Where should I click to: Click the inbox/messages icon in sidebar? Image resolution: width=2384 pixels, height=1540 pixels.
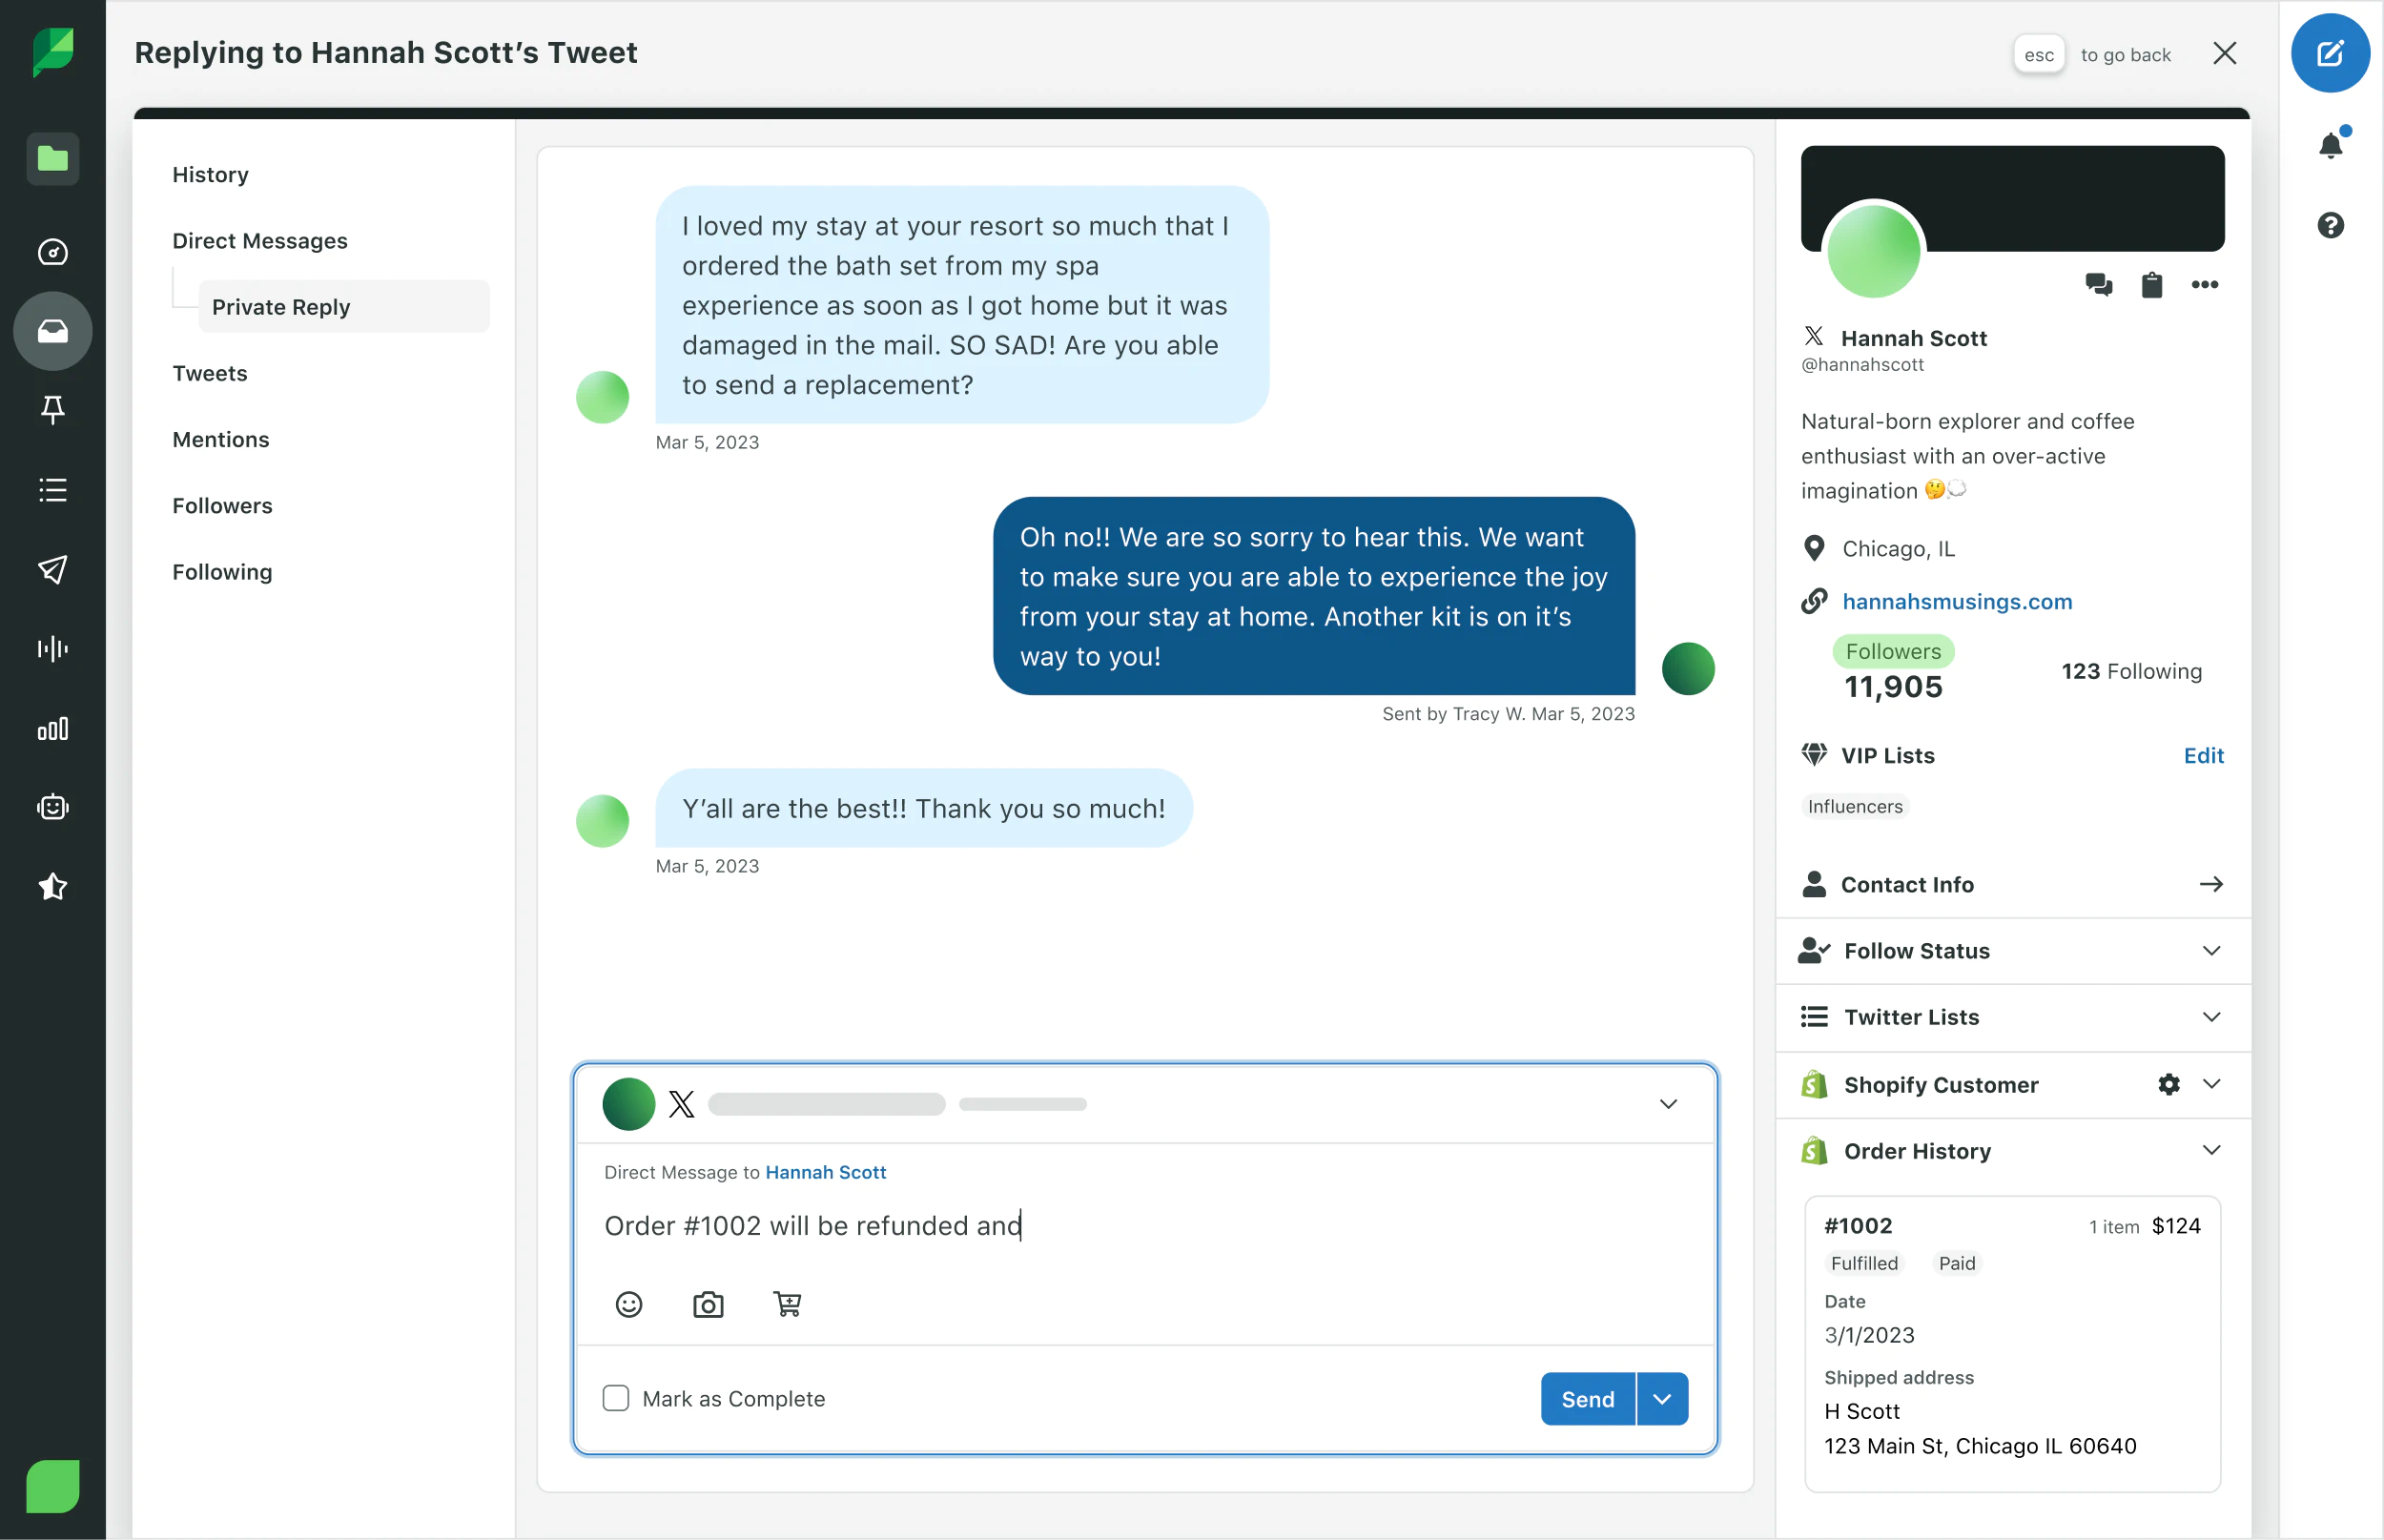click(52, 330)
